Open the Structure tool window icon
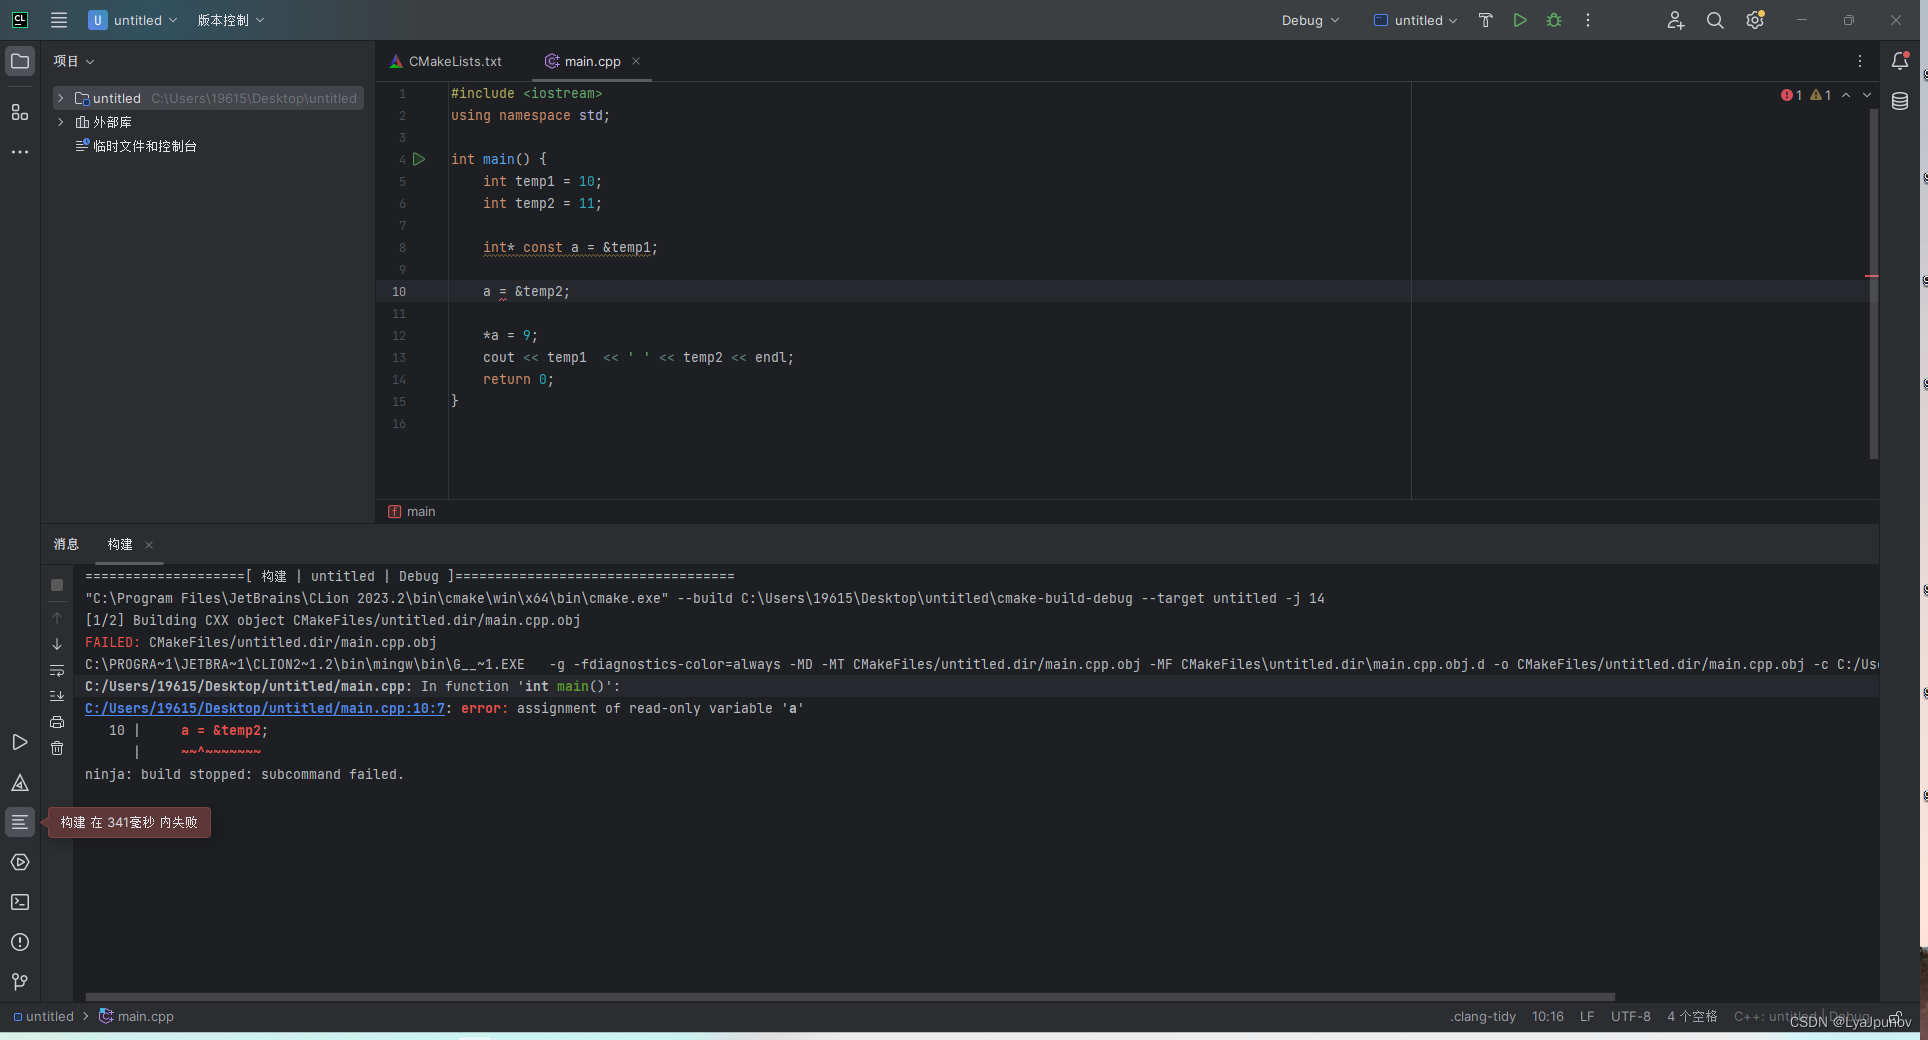This screenshot has height=1040, width=1928. click(x=20, y=112)
